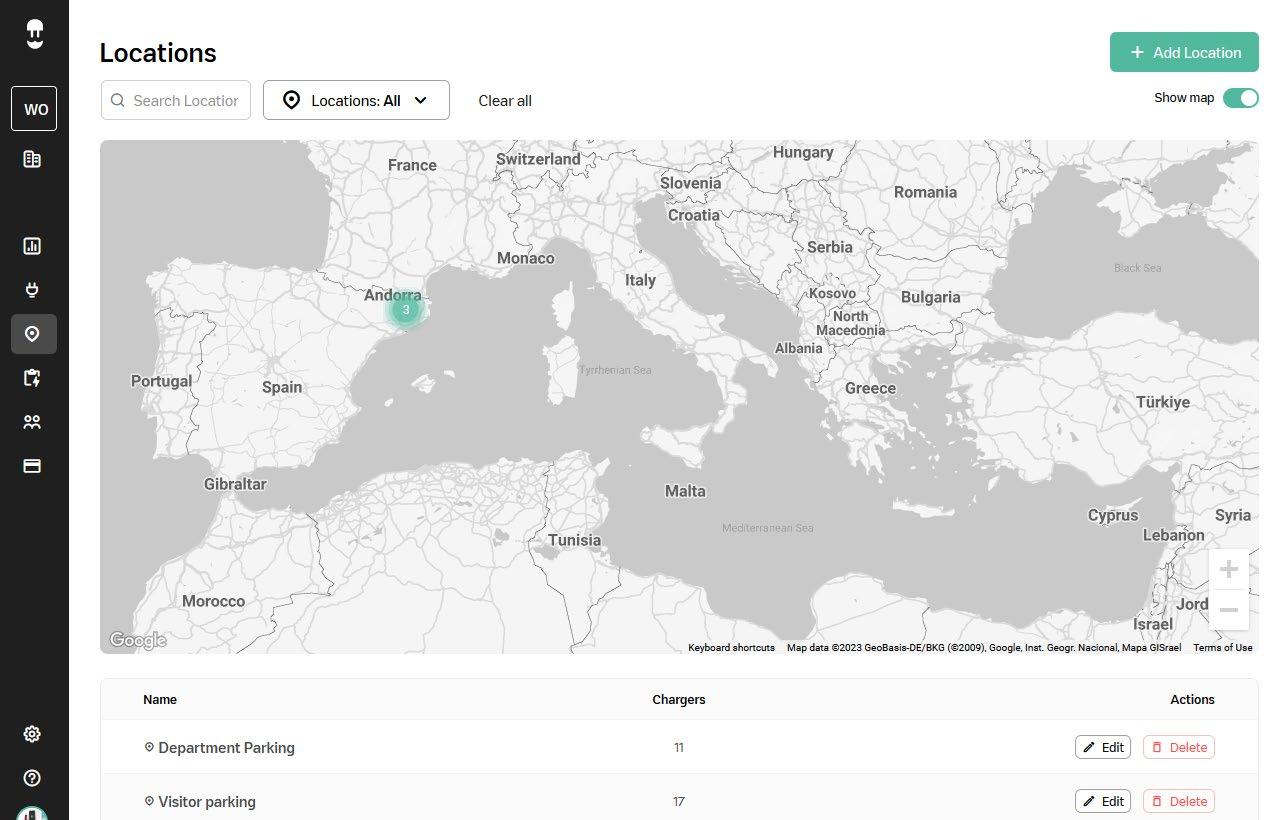This screenshot has width=1267, height=820.
Task: Open the building organization icon in sidebar
Action: click(32, 159)
